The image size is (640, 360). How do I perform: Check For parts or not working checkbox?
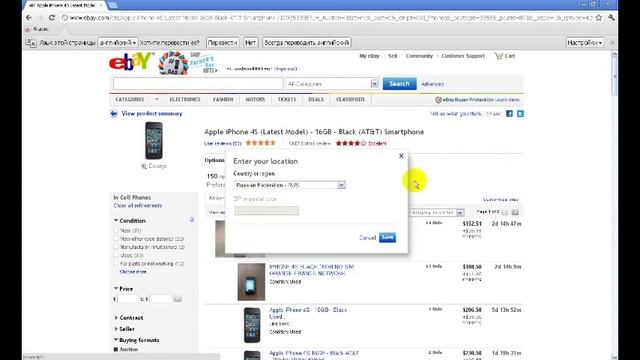click(116, 264)
